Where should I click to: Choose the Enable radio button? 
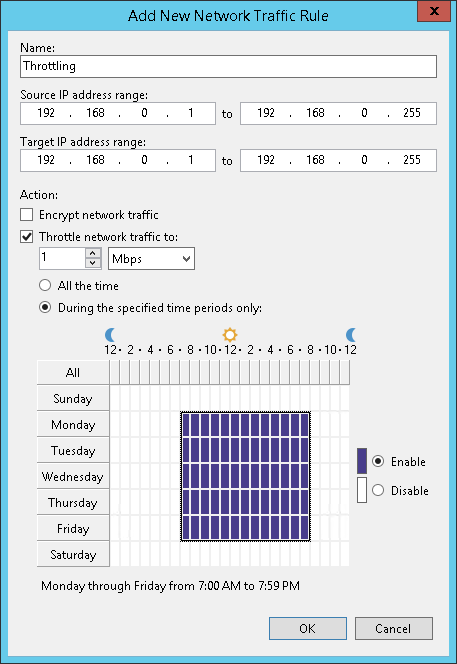(x=378, y=461)
